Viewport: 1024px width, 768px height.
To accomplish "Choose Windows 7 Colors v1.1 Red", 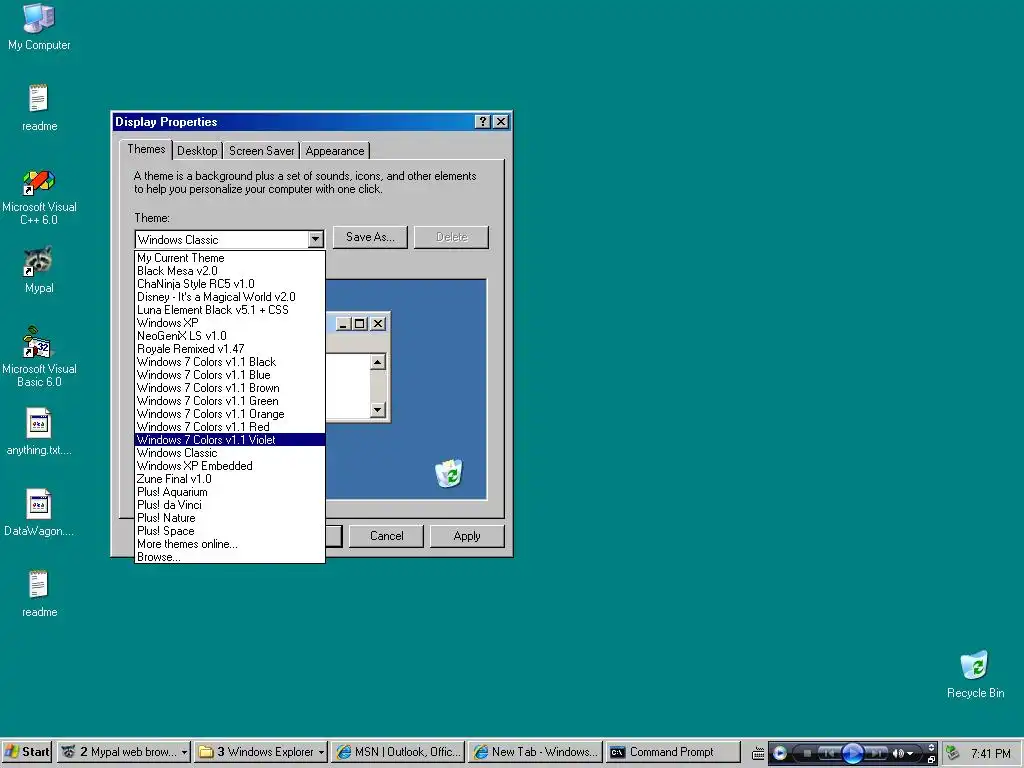I will 230,427.
